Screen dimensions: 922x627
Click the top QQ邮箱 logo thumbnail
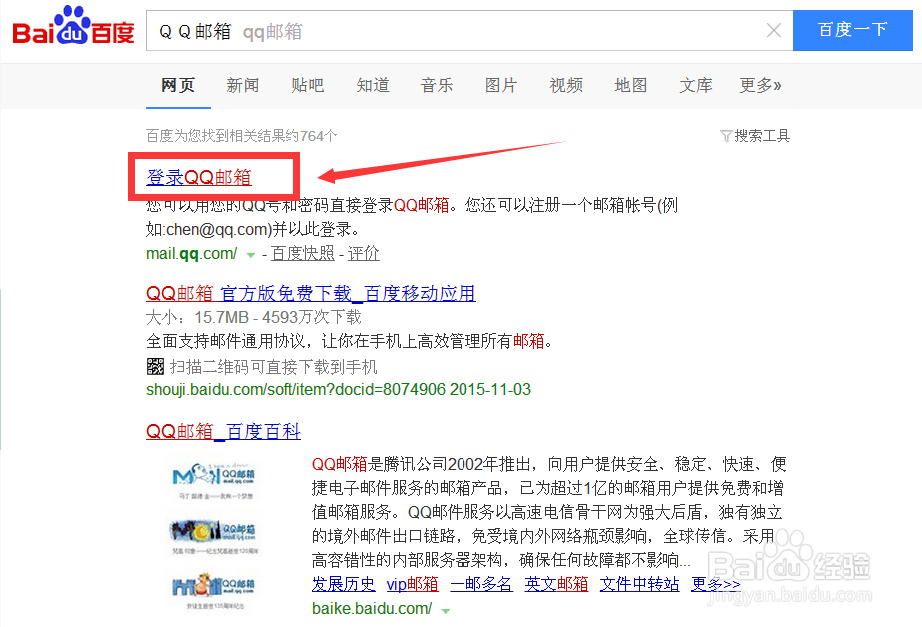coord(214,479)
